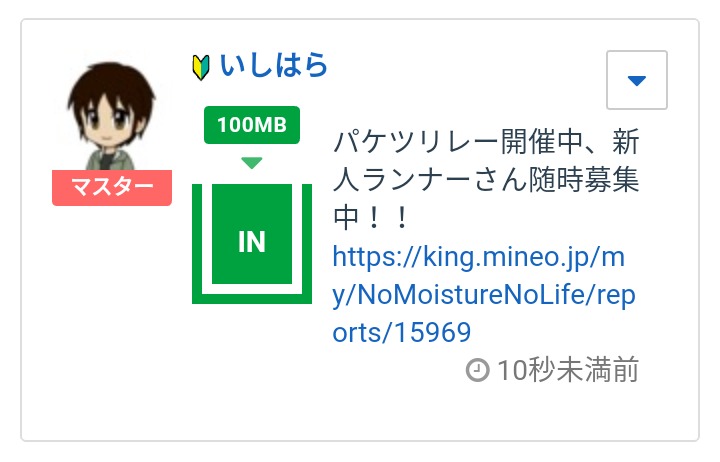720x462 pixels.
Task: Click the green IN tank icon
Action: click(x=251, y=242)
